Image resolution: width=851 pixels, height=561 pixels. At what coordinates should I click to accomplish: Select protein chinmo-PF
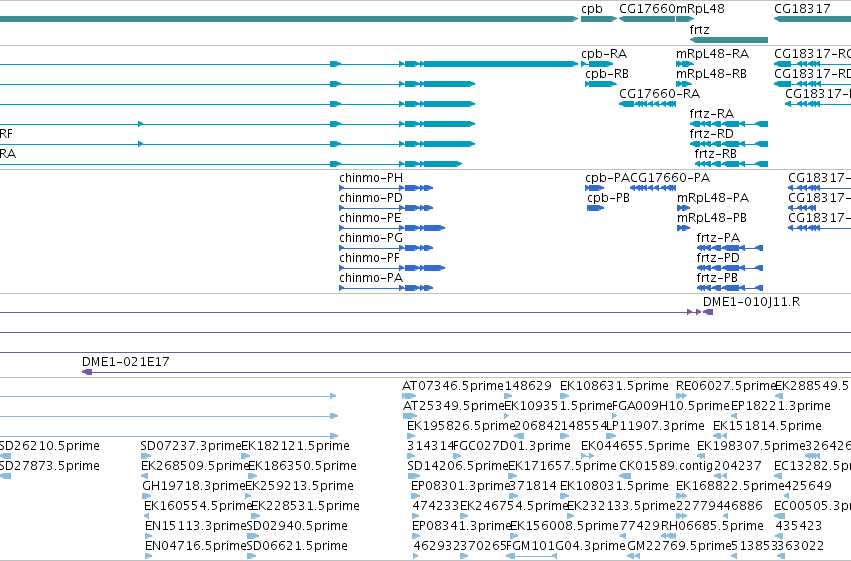(x=392, y=268)
